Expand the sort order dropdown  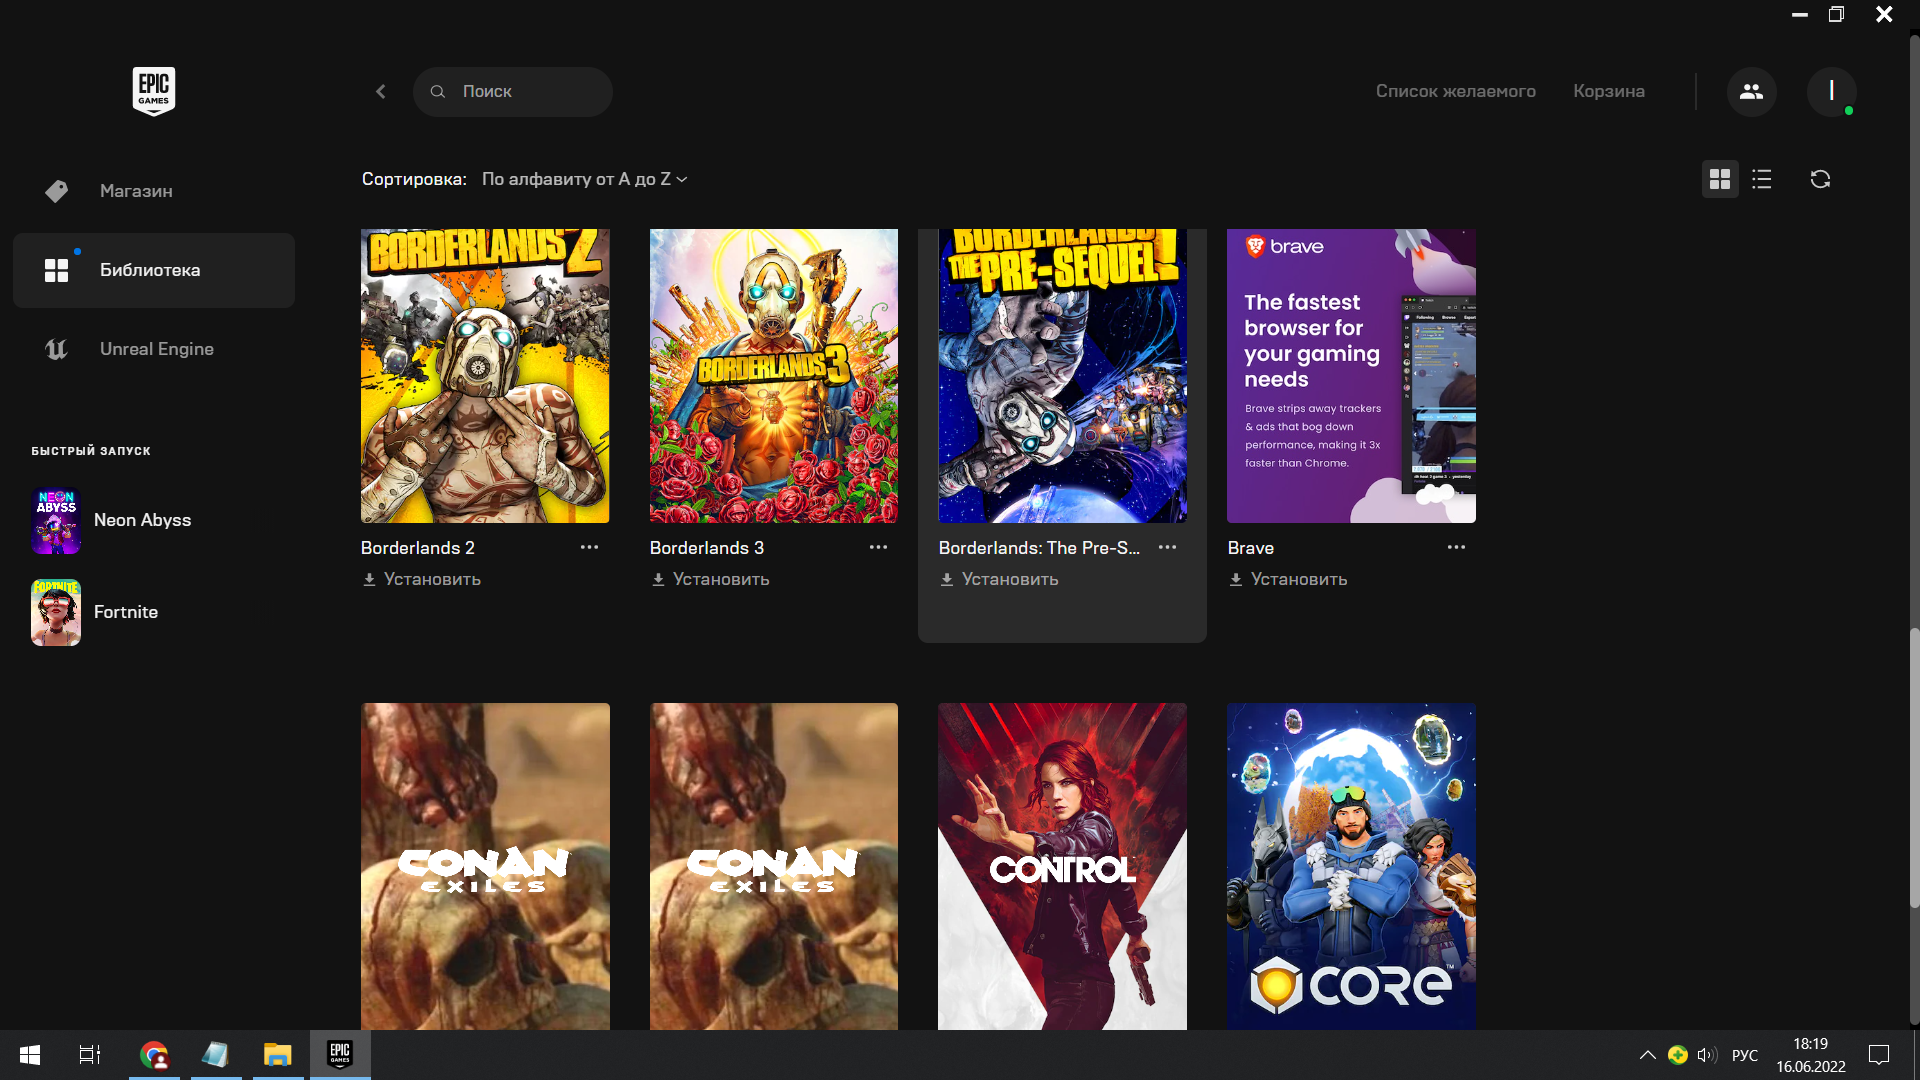tap(585, 179)
